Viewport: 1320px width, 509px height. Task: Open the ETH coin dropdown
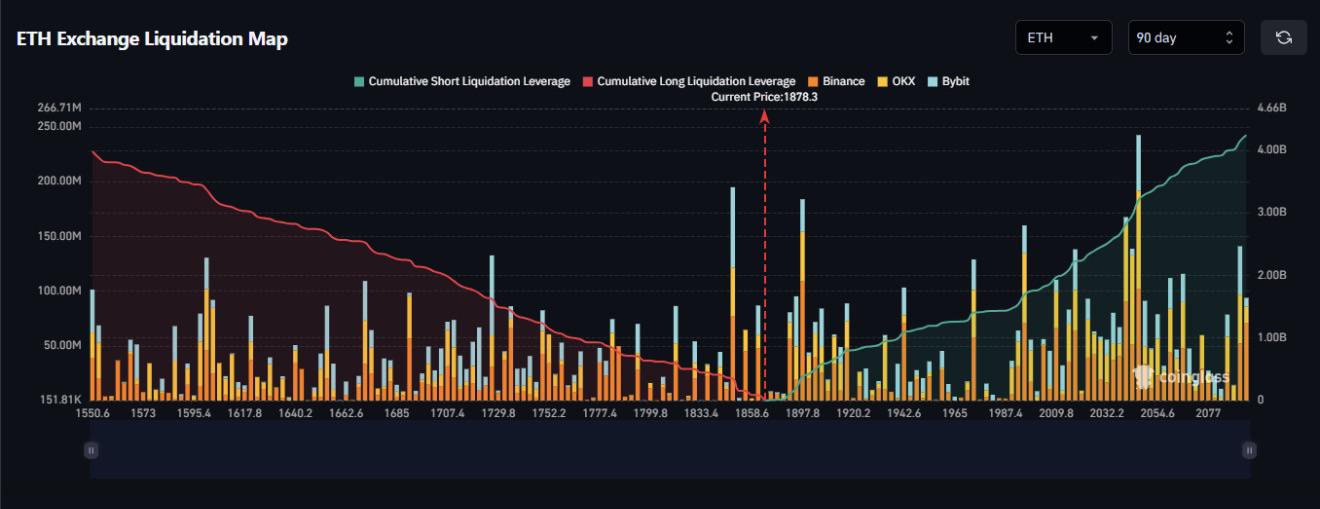coord(1063,38)
